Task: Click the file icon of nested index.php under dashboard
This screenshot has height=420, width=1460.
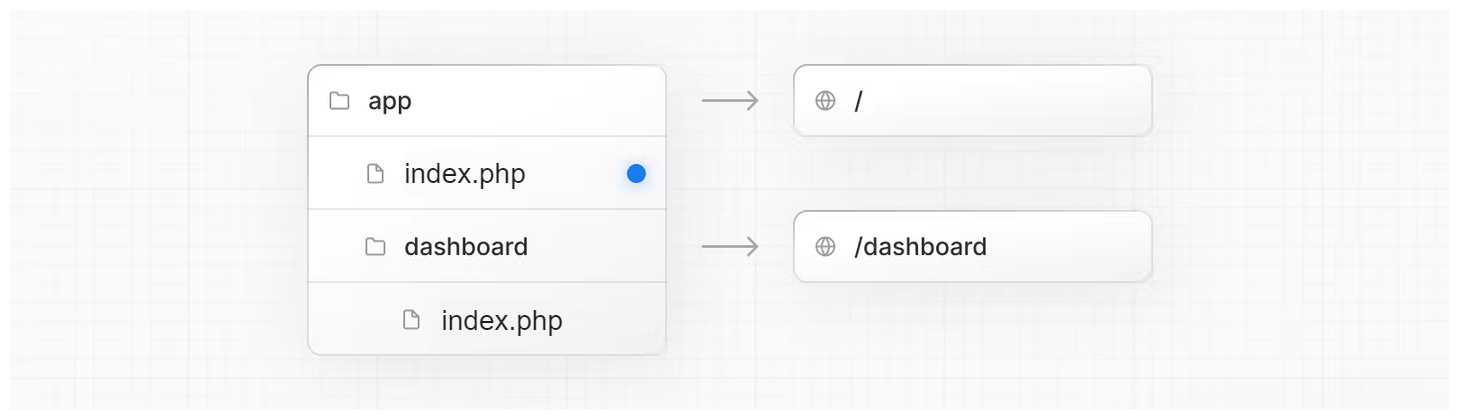Action: click(x=411, y=320)
